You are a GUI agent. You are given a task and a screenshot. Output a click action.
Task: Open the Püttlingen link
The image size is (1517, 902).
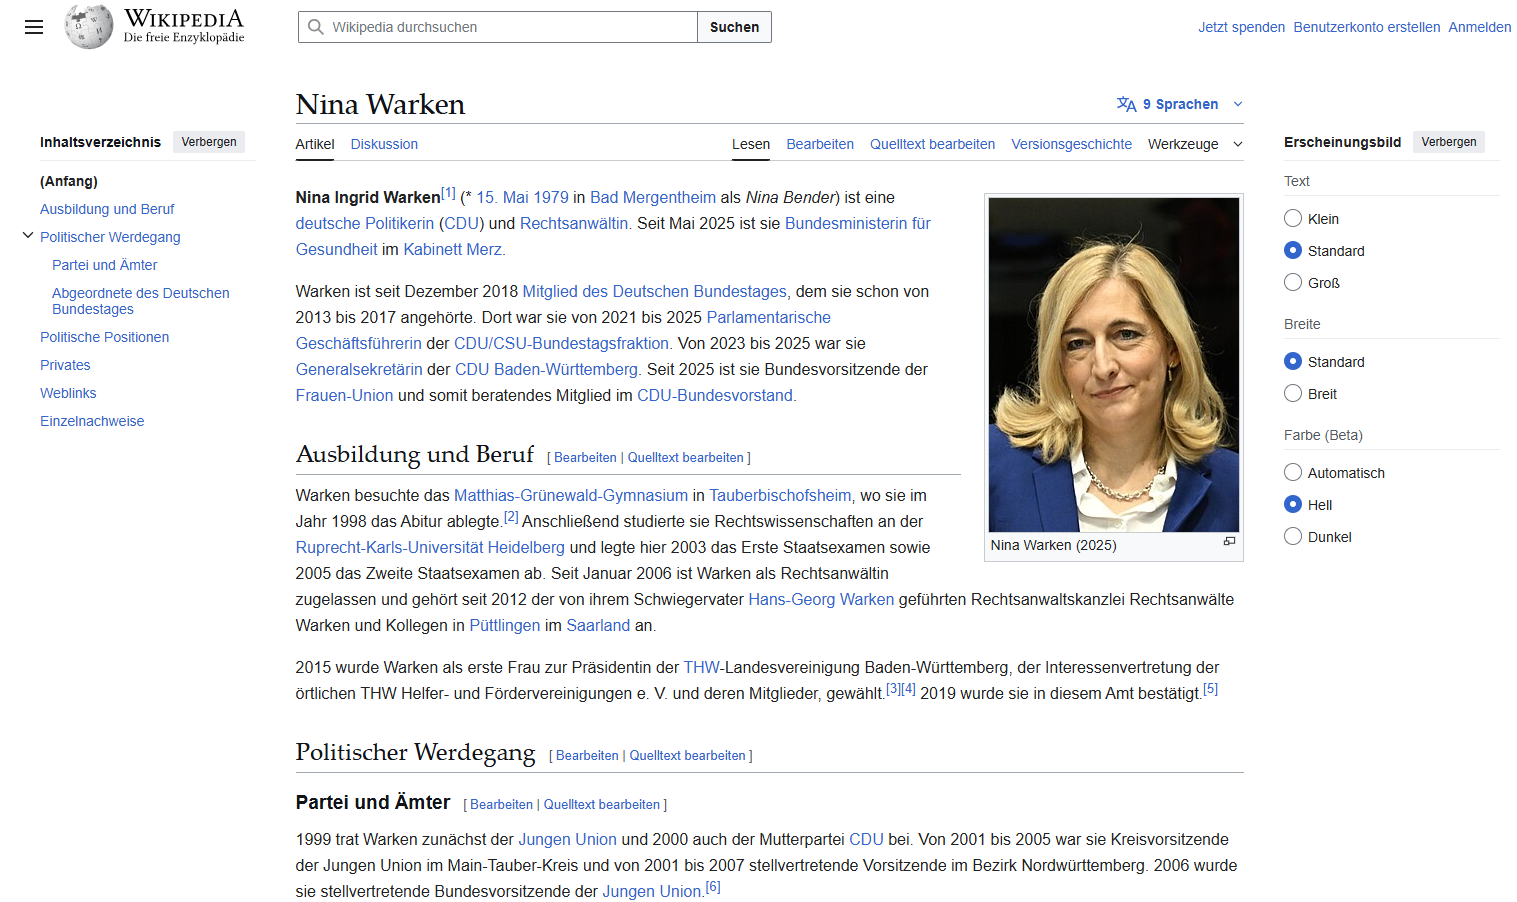[x=505, y=625]
